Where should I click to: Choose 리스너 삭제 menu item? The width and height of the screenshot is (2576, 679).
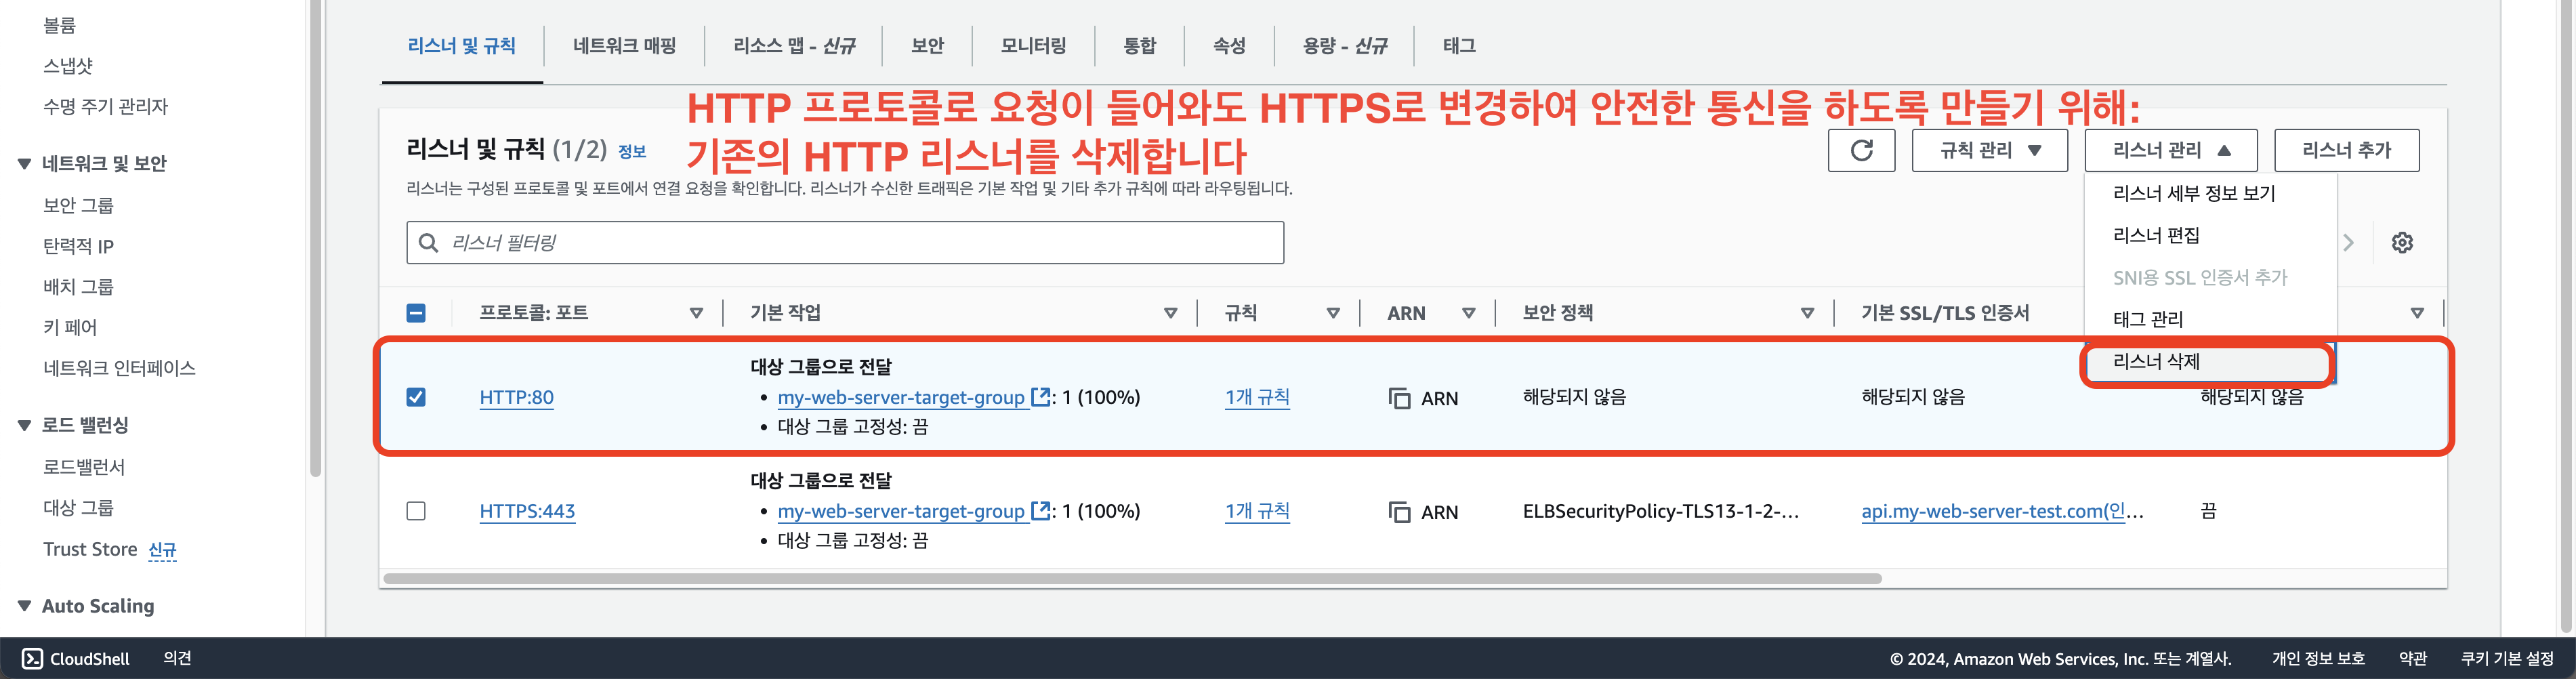pyautogui.click(x=2210, y=362)
